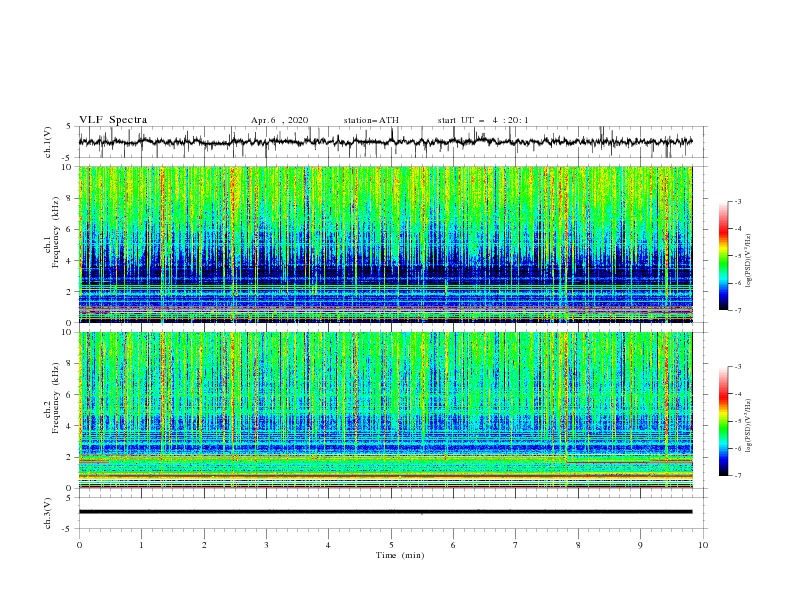Image resolution: width=792 pixels, height=612 pixels.
Task: Click tick label 9 on the Time axis
Action: (x=640, y=545)
